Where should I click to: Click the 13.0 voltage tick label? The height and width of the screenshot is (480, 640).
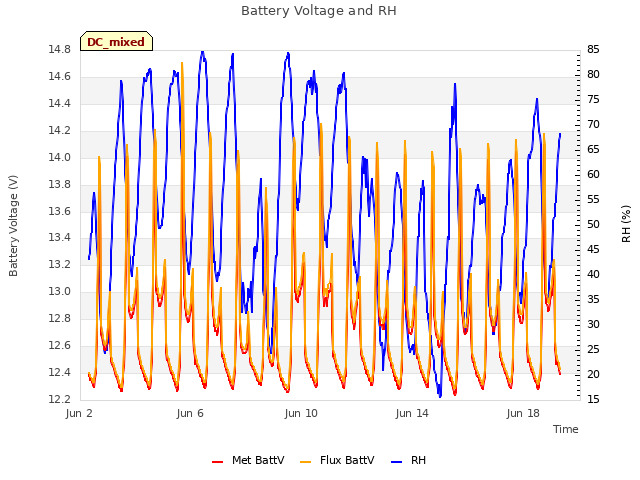pyautogui.click(x=59, y=291)
